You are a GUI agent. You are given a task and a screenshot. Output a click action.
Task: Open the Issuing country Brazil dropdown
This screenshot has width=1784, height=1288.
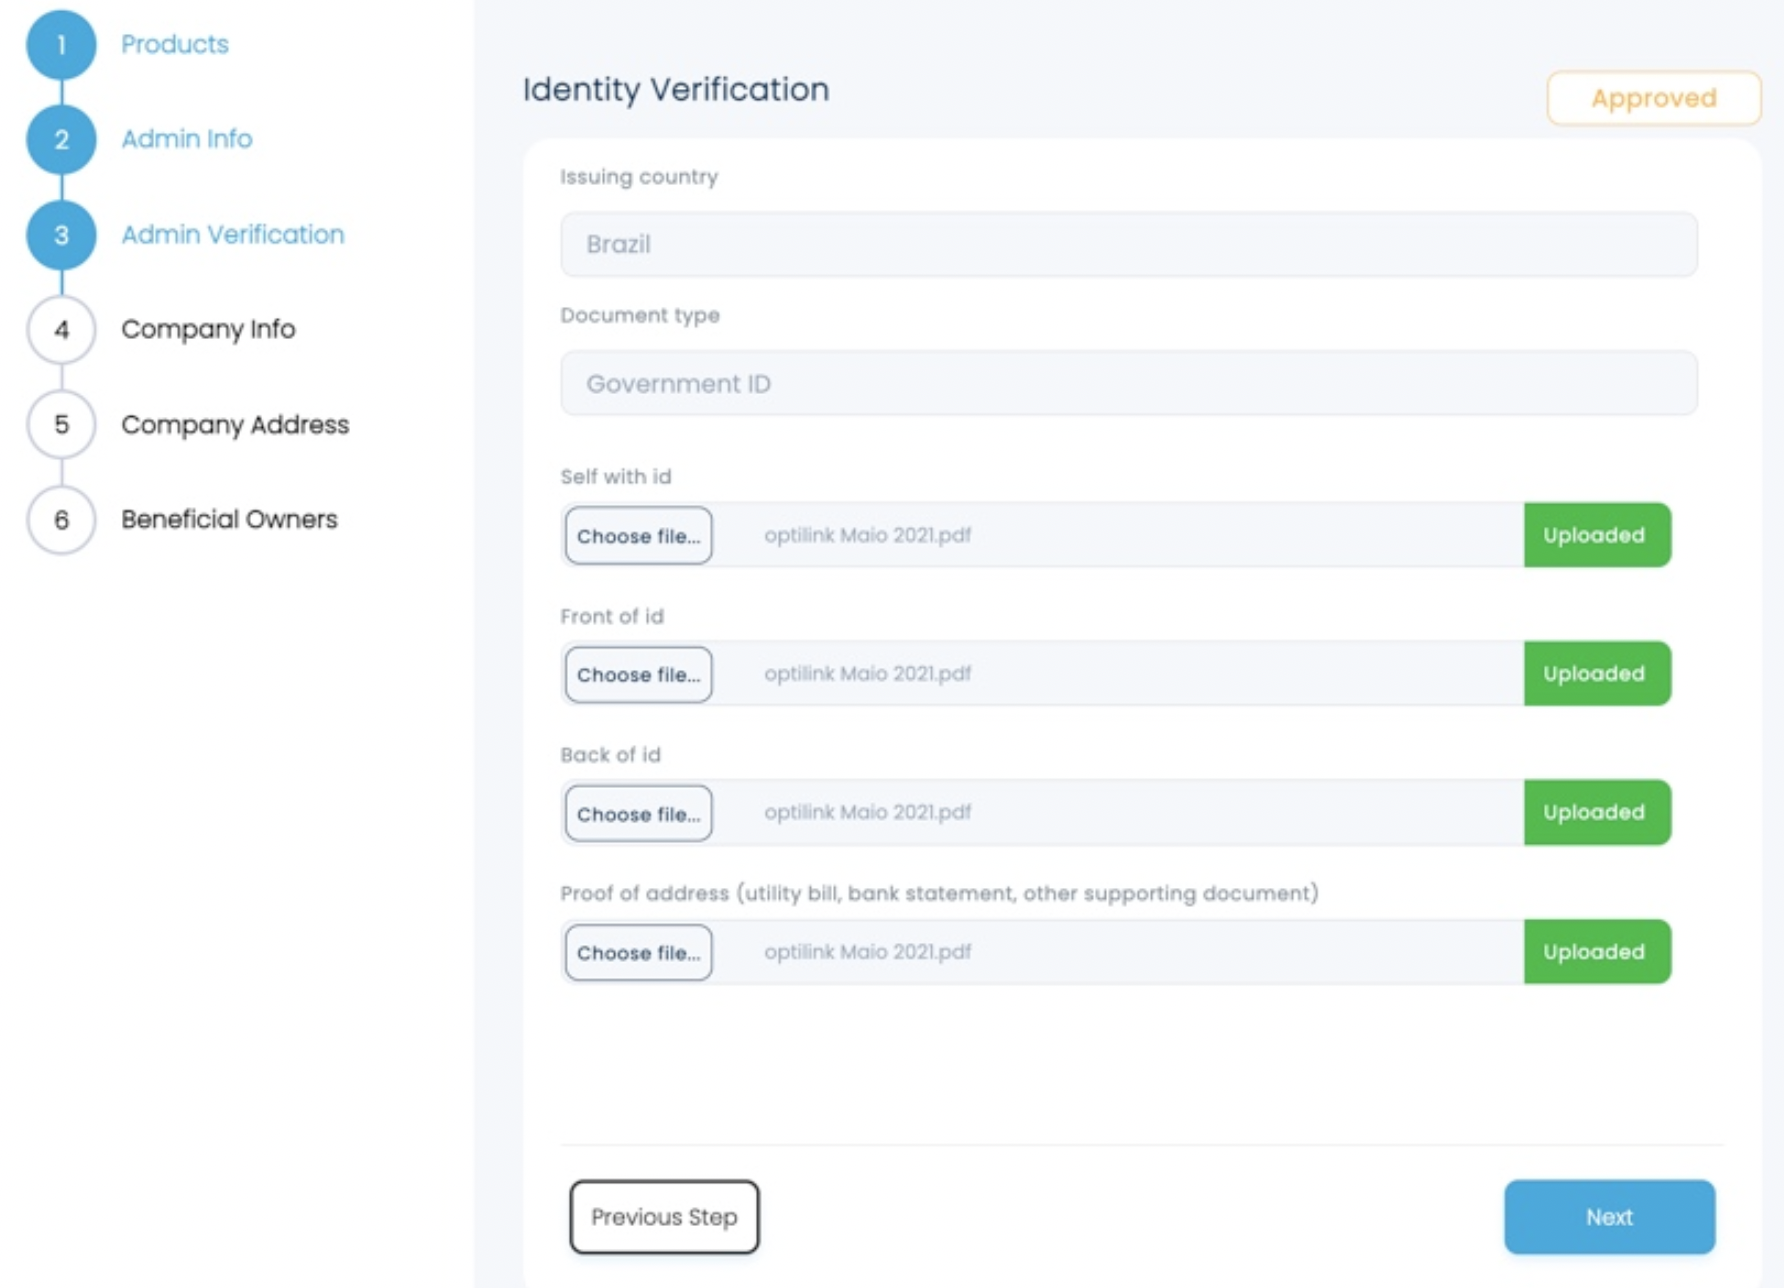click(x=1128, y=245)
